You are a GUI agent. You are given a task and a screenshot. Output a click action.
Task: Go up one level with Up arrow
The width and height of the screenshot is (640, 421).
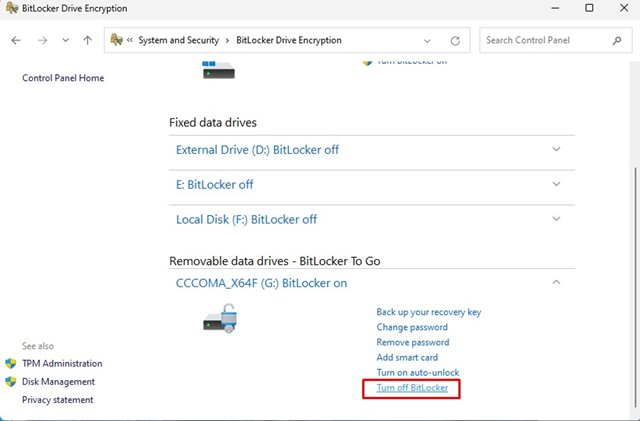click(x=89, y=41)
